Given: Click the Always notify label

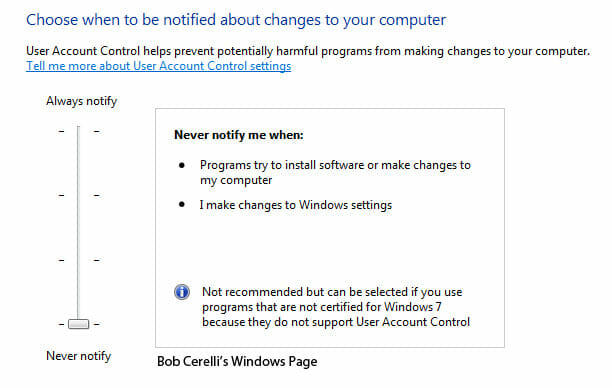Looking at the screenshot, I should point(82,101).
